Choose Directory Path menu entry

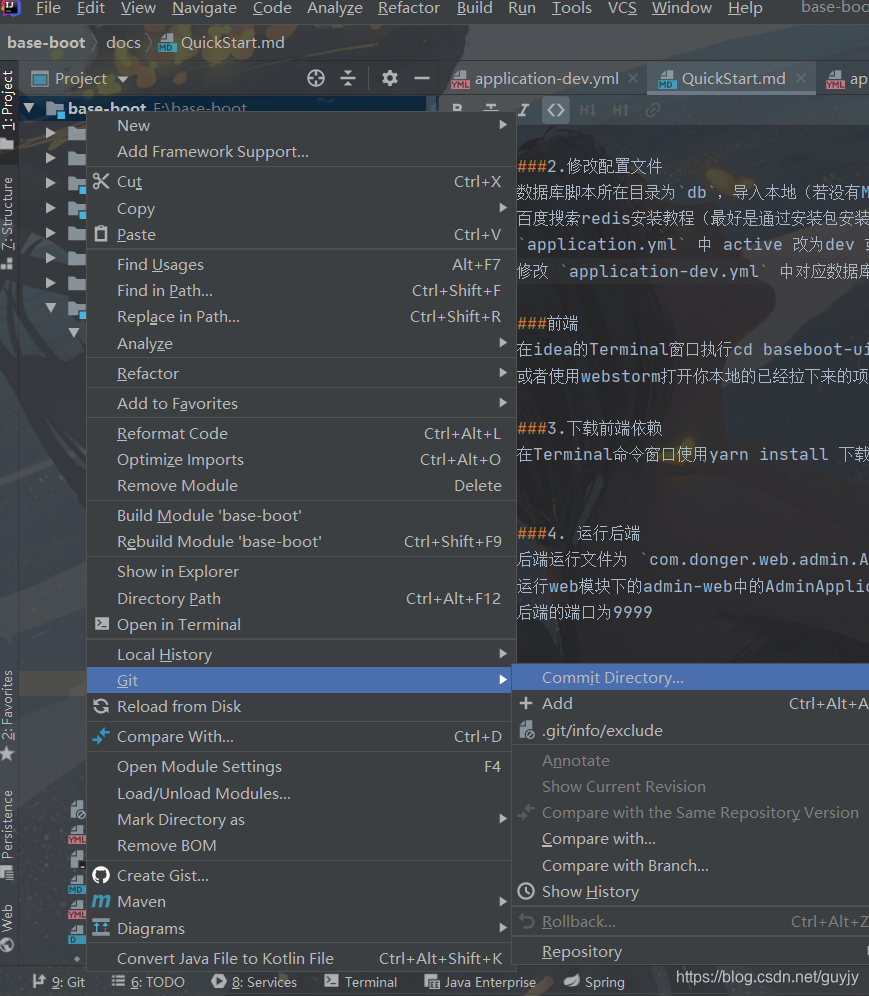point(301,598)
